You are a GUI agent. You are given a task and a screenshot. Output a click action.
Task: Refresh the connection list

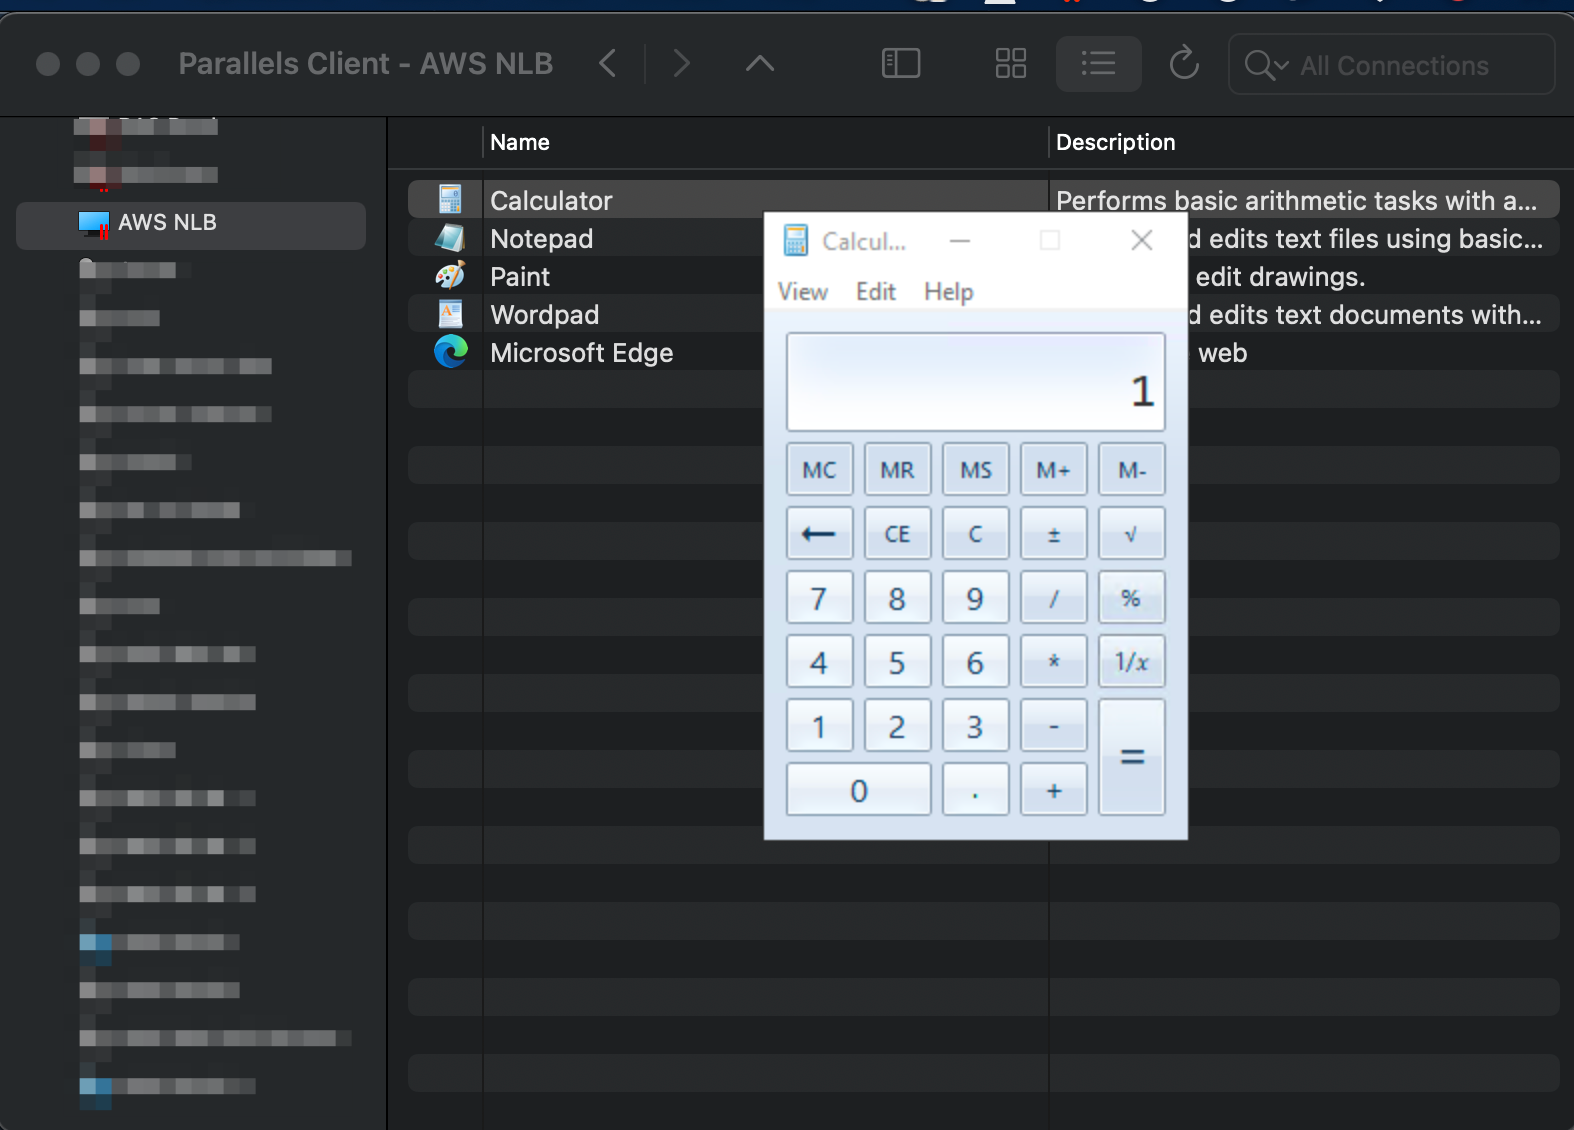[x=1184, y=64]
